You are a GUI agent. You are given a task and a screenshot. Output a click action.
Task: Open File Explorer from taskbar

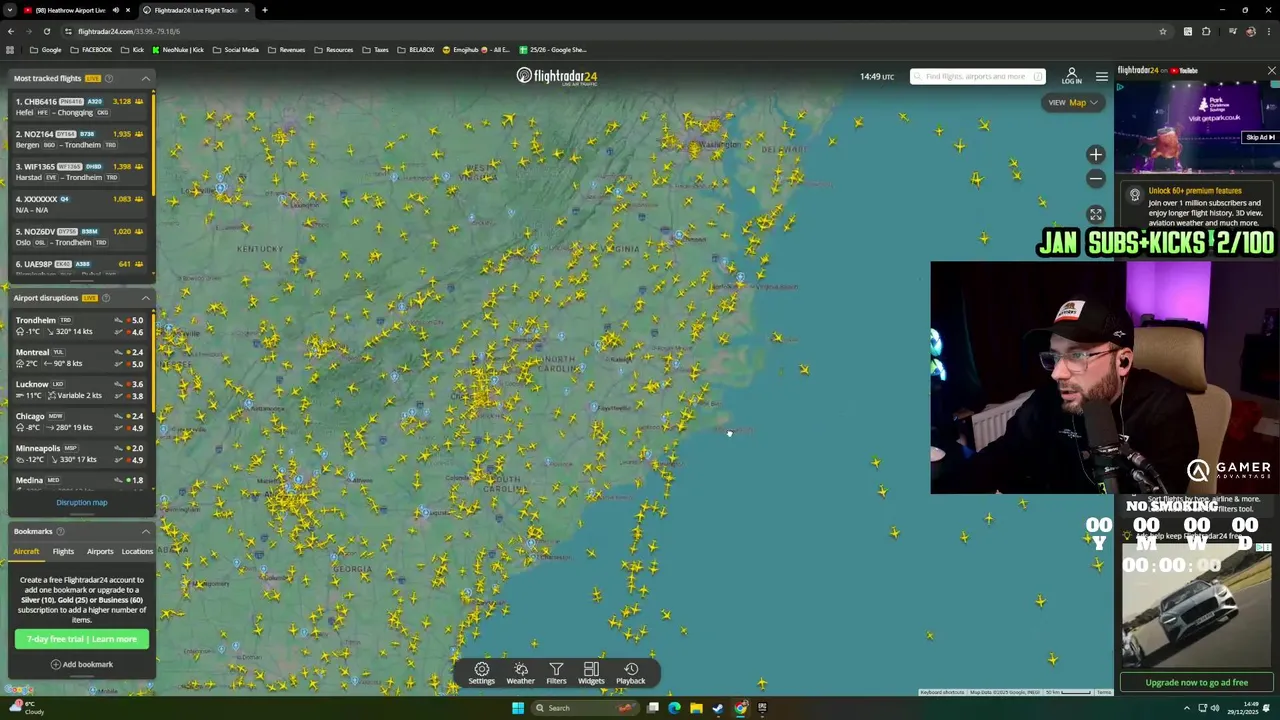[x=696, y=708]
